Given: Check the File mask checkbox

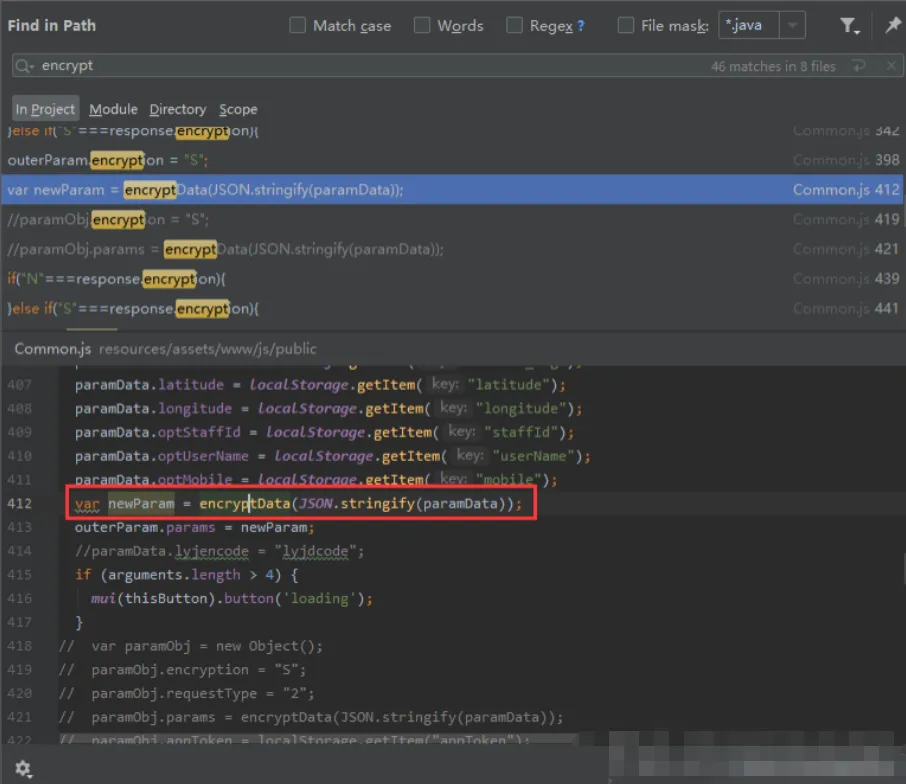Looking at the screenshot, I should (626, 26).
